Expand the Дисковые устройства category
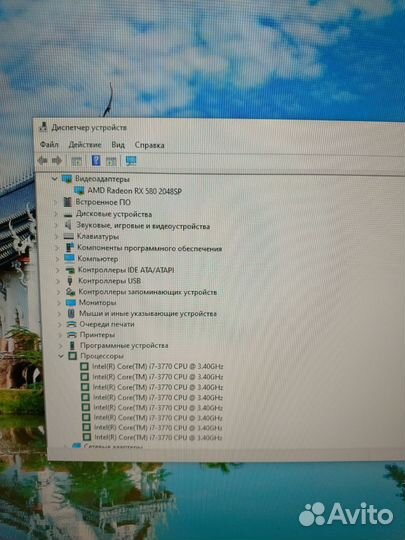The width and height of the screenshot is (405, 540). point(56,214)
